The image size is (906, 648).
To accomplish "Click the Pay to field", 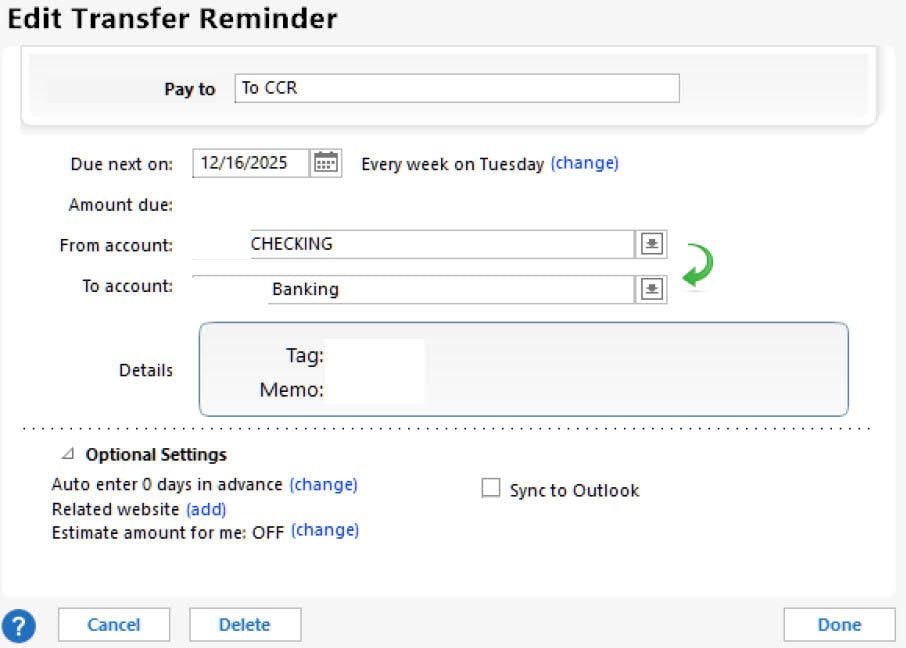I will pyautogui.click(x=455, y=87).
